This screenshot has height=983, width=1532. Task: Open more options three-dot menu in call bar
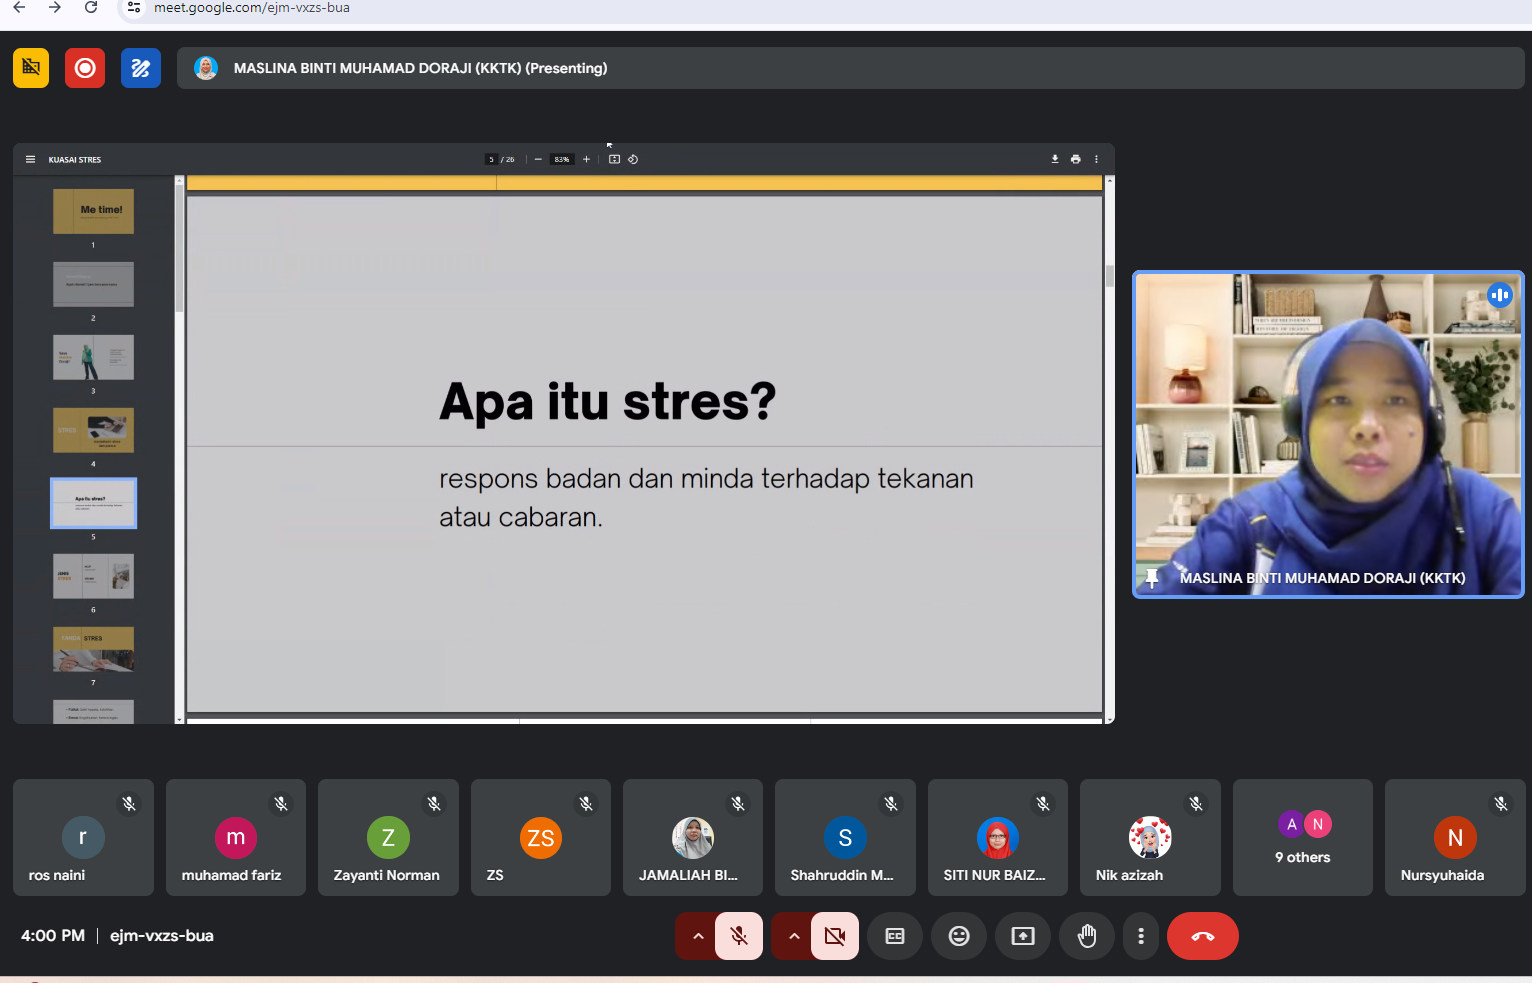pyautogui.click(x=1141, y=936)
